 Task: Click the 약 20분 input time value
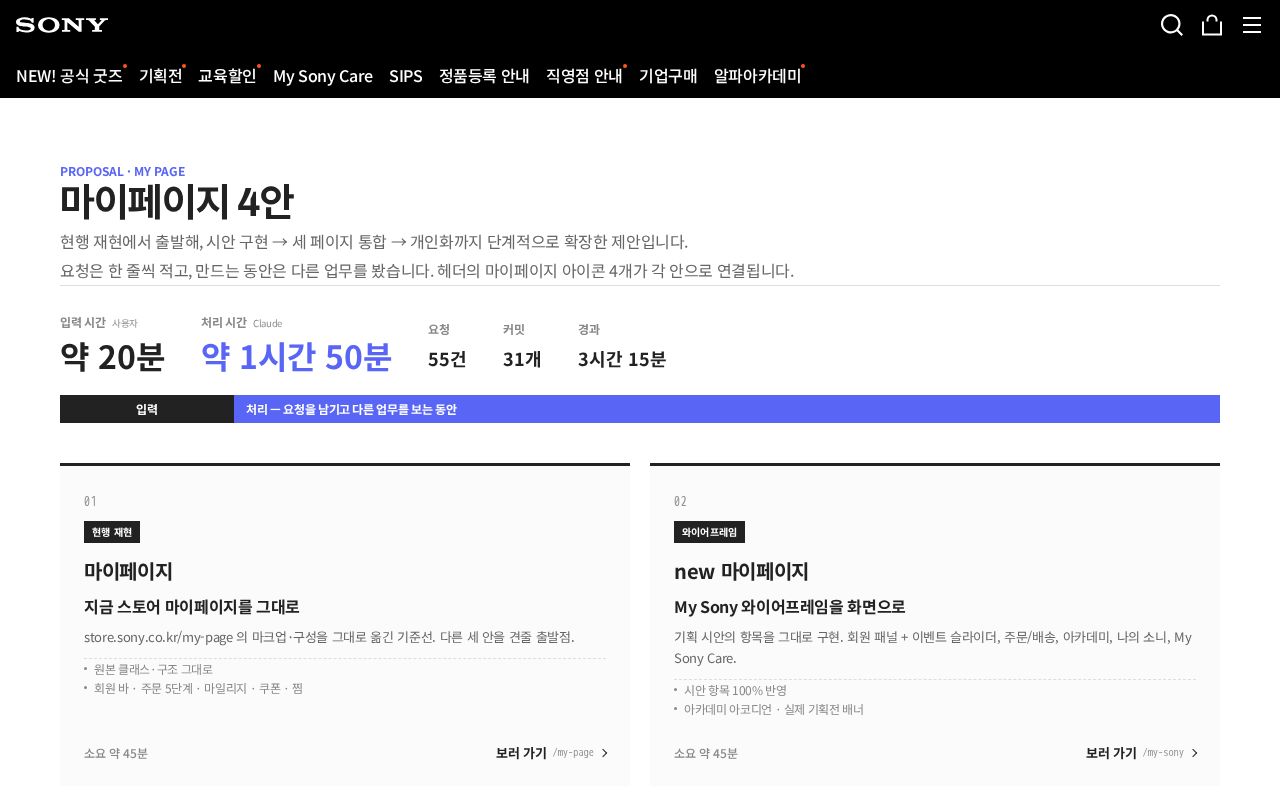click(x=112, y=357)
